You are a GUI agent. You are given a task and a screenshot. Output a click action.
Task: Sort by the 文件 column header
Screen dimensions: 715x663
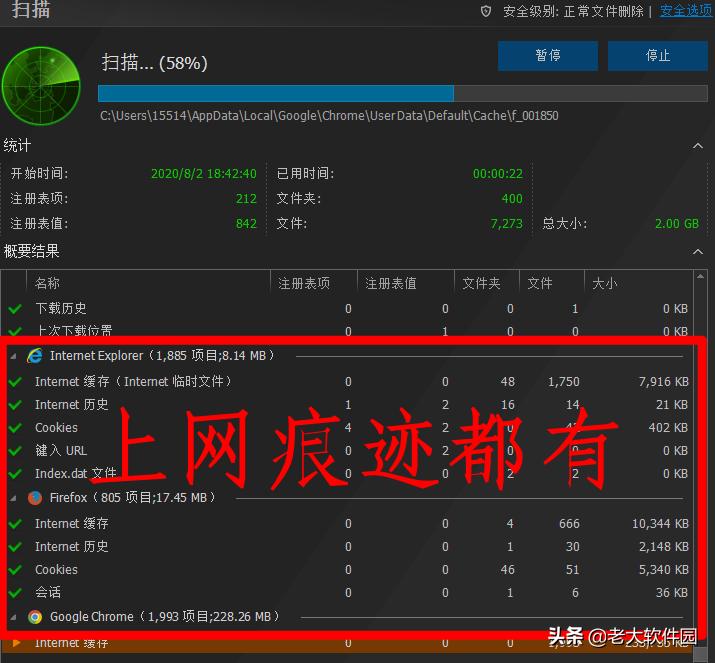point(540,283)
